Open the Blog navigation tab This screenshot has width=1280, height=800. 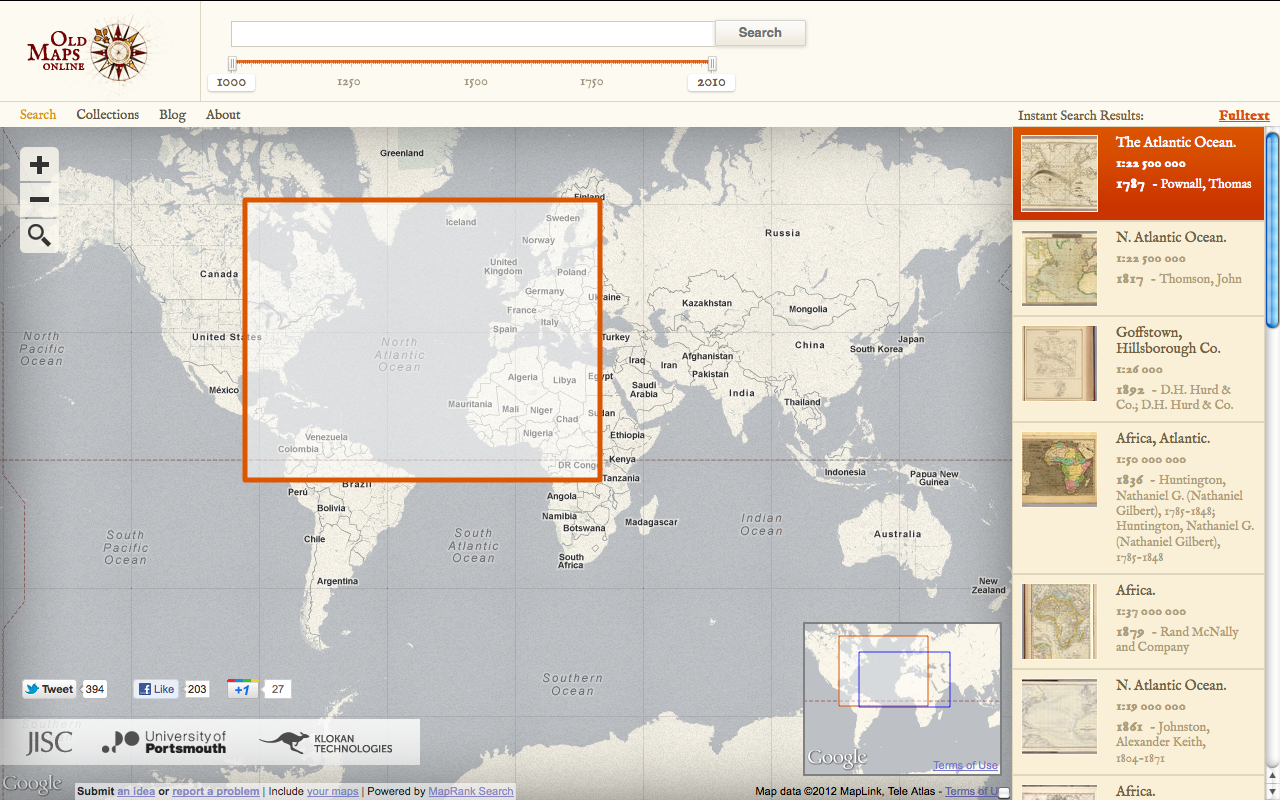(x=173, y=115)
